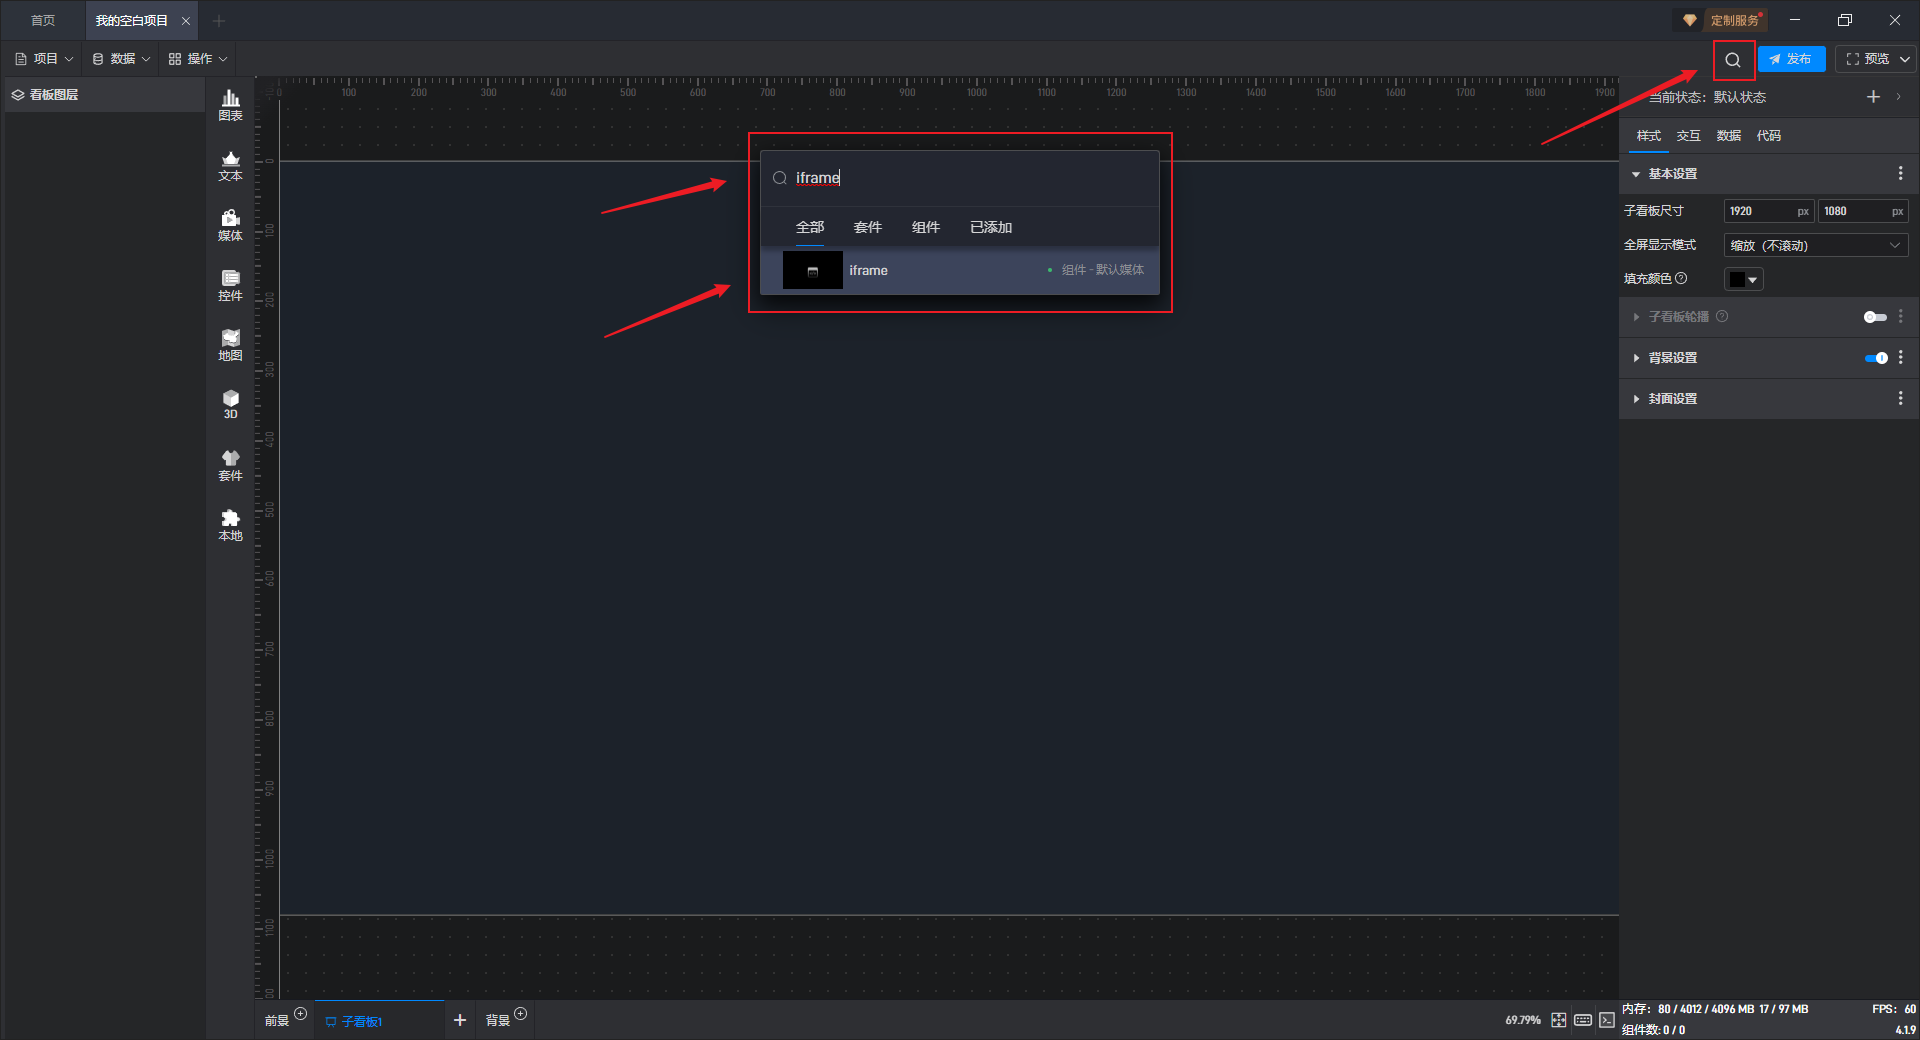Screen dimensions: 1920x1040
Task: Open the 本地 (local) component category
Action: tap(230, 525)
